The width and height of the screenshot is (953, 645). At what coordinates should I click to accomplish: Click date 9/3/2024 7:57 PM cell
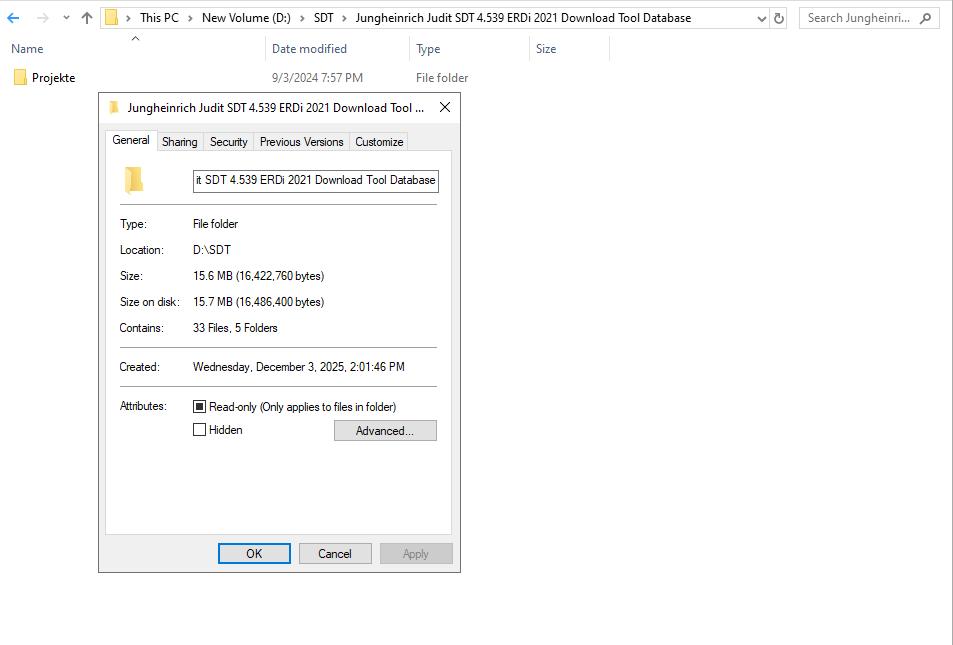pyautogui.click(x=317, y=78)
